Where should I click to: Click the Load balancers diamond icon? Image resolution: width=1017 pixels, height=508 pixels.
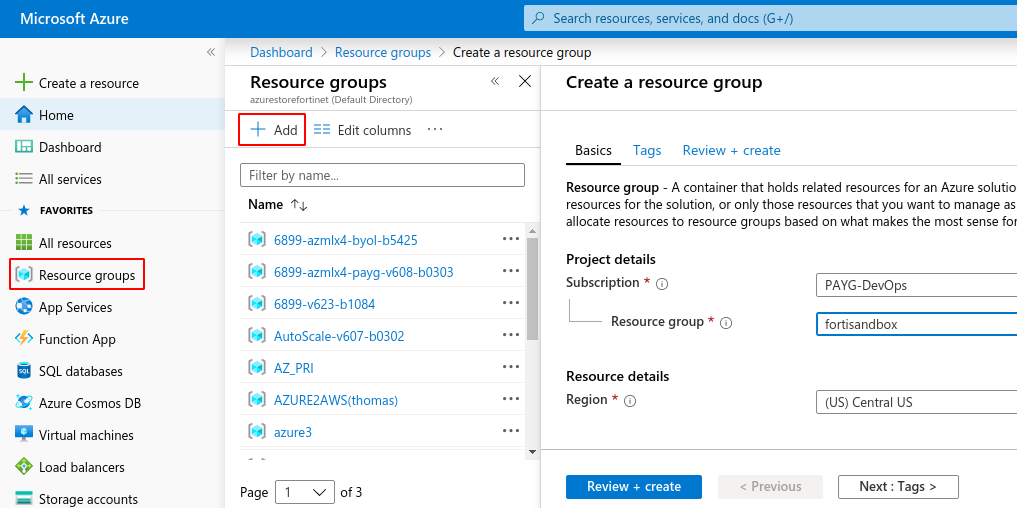[x=23, y=466]
